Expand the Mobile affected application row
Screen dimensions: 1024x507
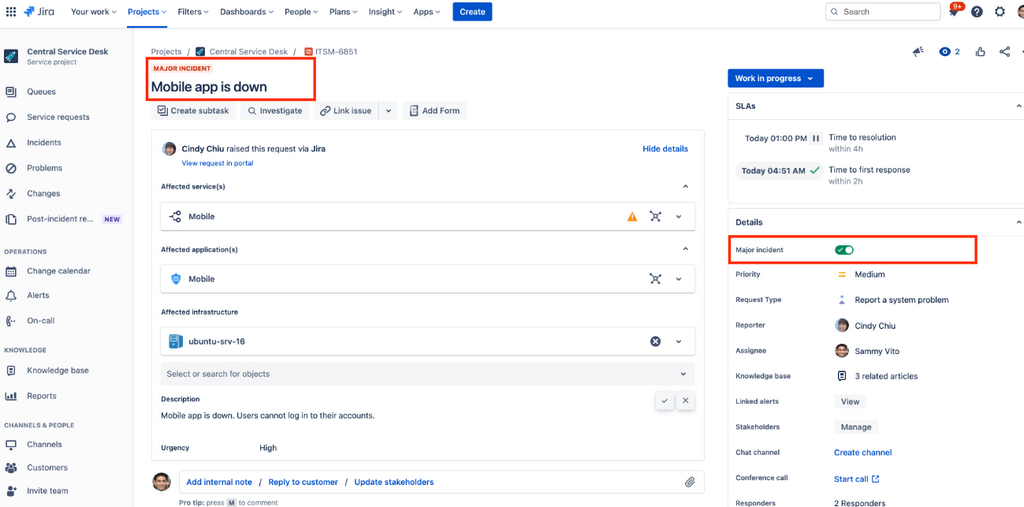click(x=679, y=279)
